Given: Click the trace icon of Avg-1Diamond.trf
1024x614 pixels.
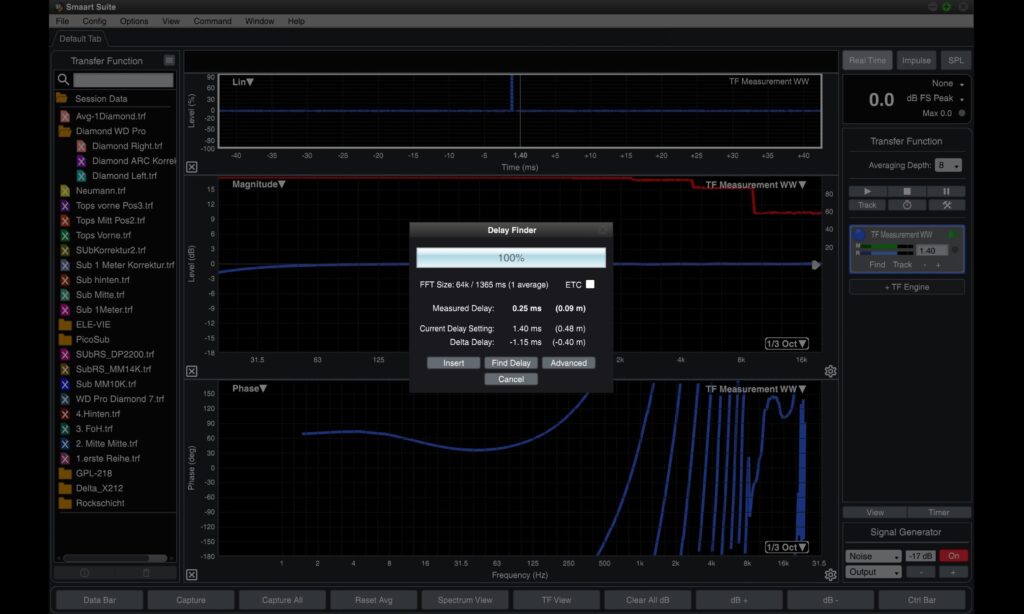Looking at the screenshot, I should coord(65,116).
